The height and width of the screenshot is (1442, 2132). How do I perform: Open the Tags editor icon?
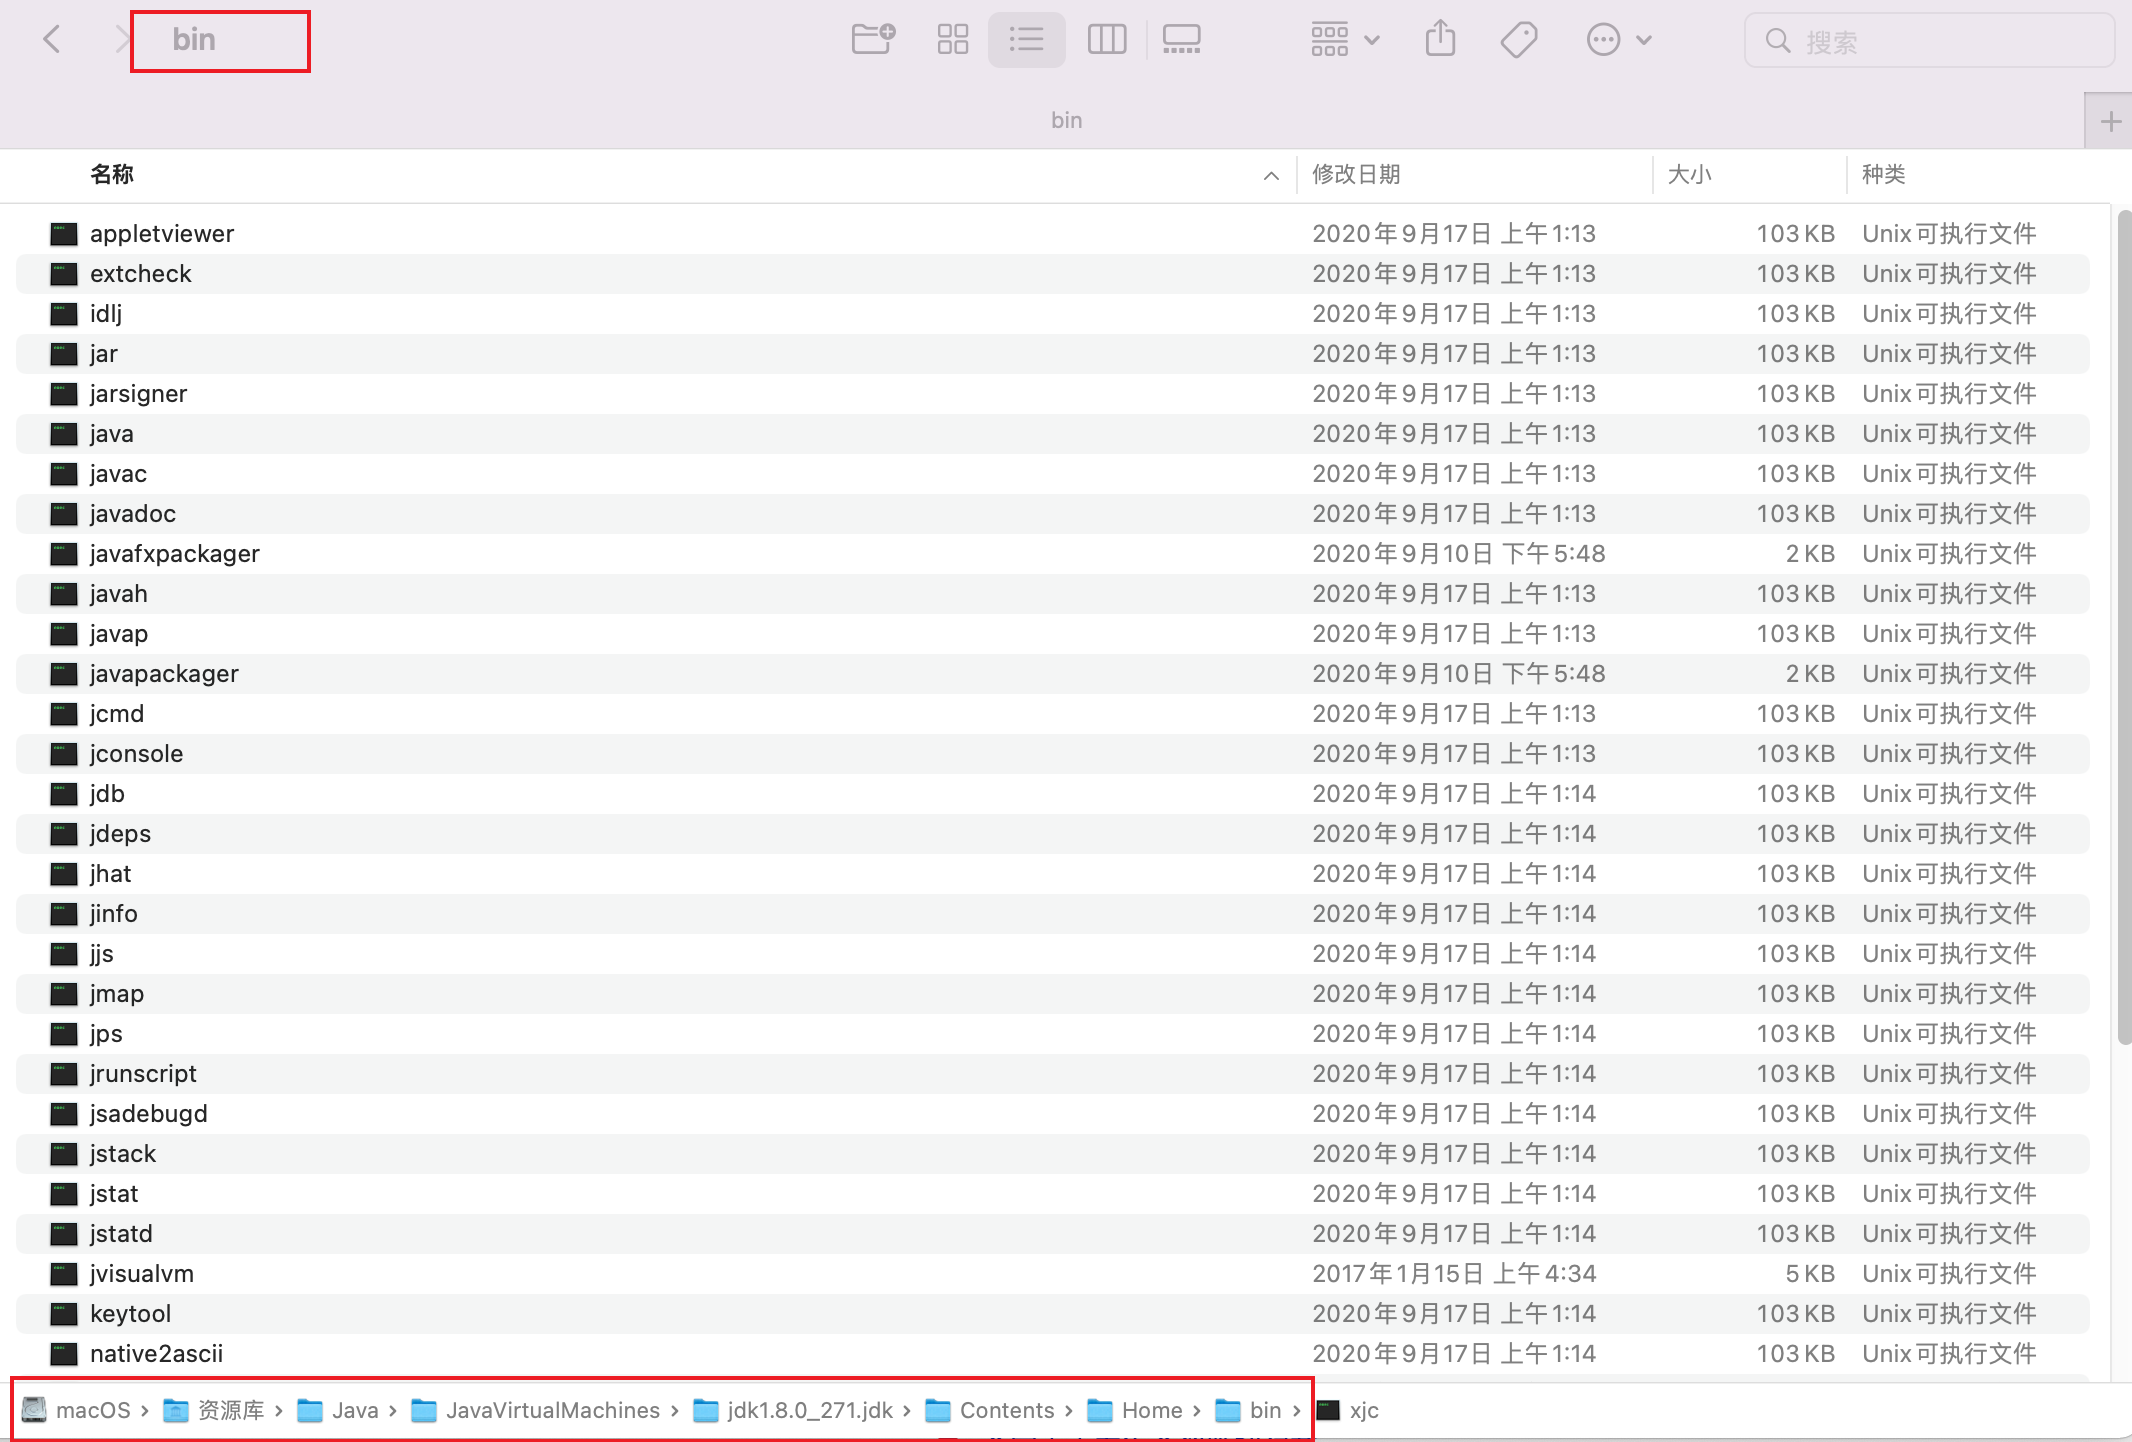click(1519, 40)
